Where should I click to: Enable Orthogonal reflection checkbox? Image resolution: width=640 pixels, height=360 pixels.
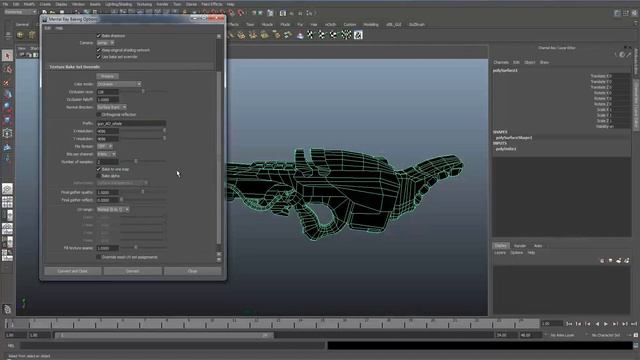pos(98,115)
